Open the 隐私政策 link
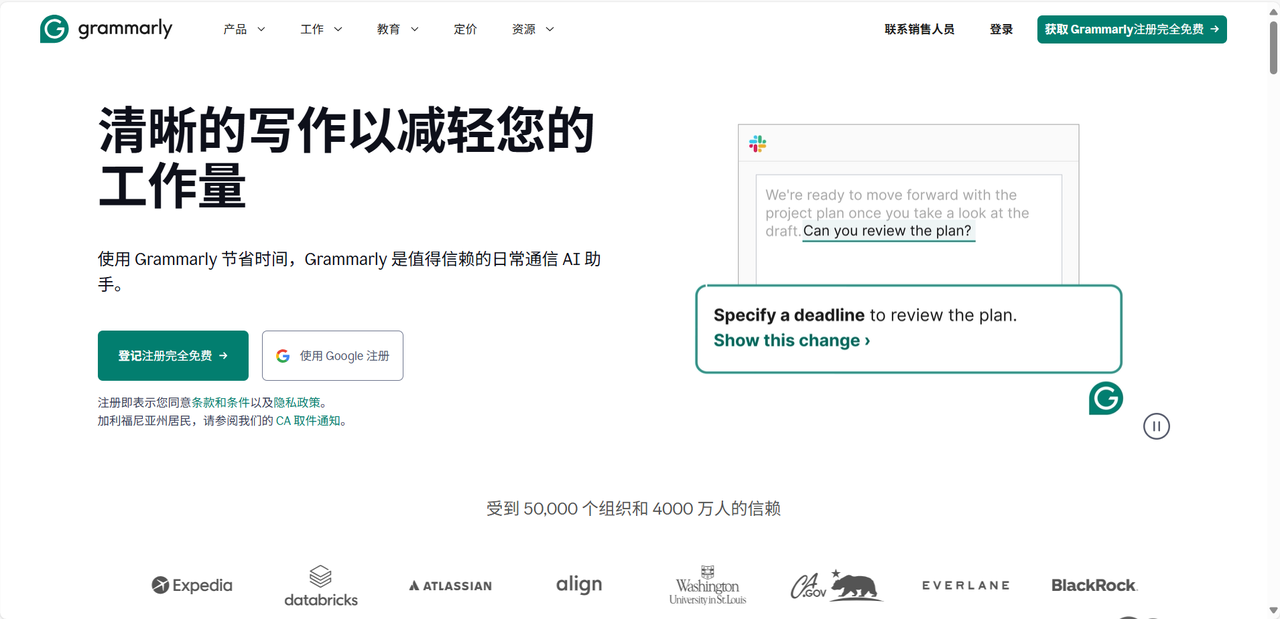Screen dimensions: 1280x619 click(297, 402)
